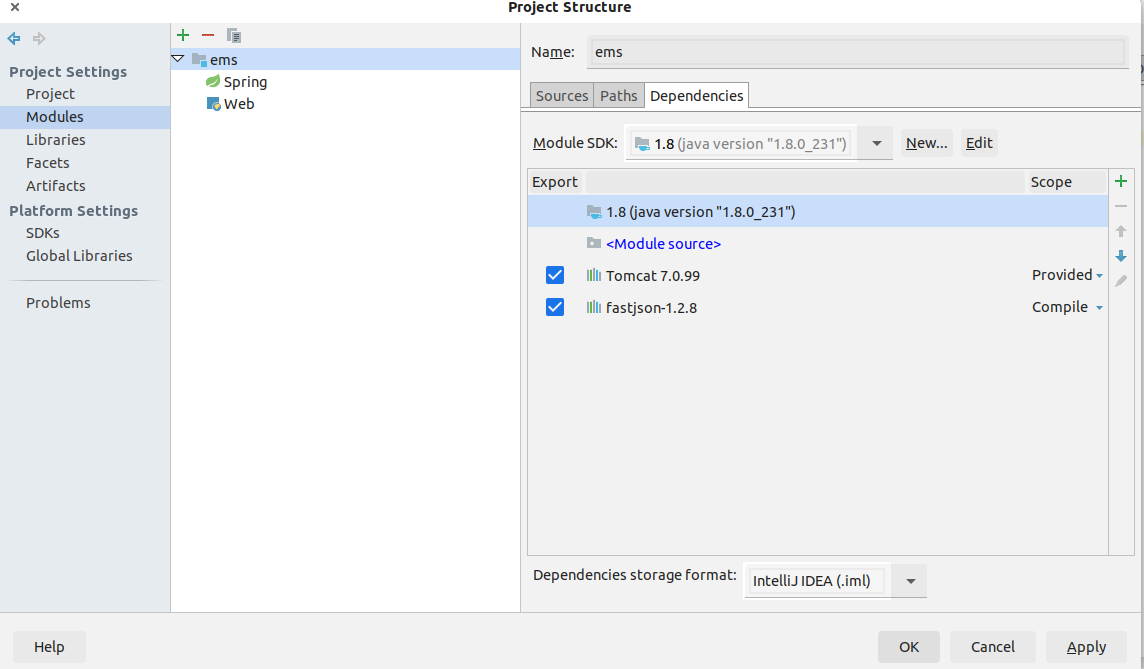Viewport: 1144px width, 669px height.
Task: Click the Web facet icon
Action: (x=213, y=104)
